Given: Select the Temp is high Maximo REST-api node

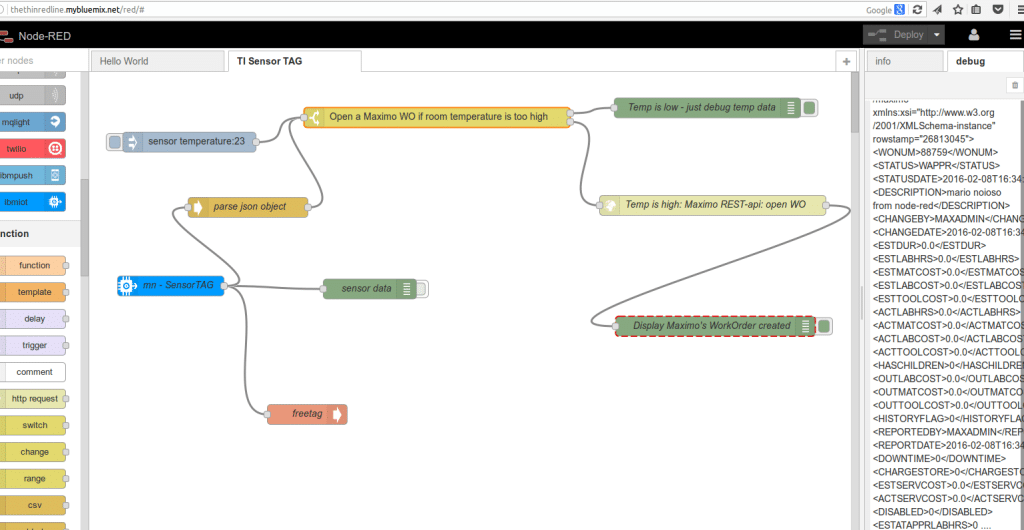Looking at the screenshot, I should click(x=714, y=205).
